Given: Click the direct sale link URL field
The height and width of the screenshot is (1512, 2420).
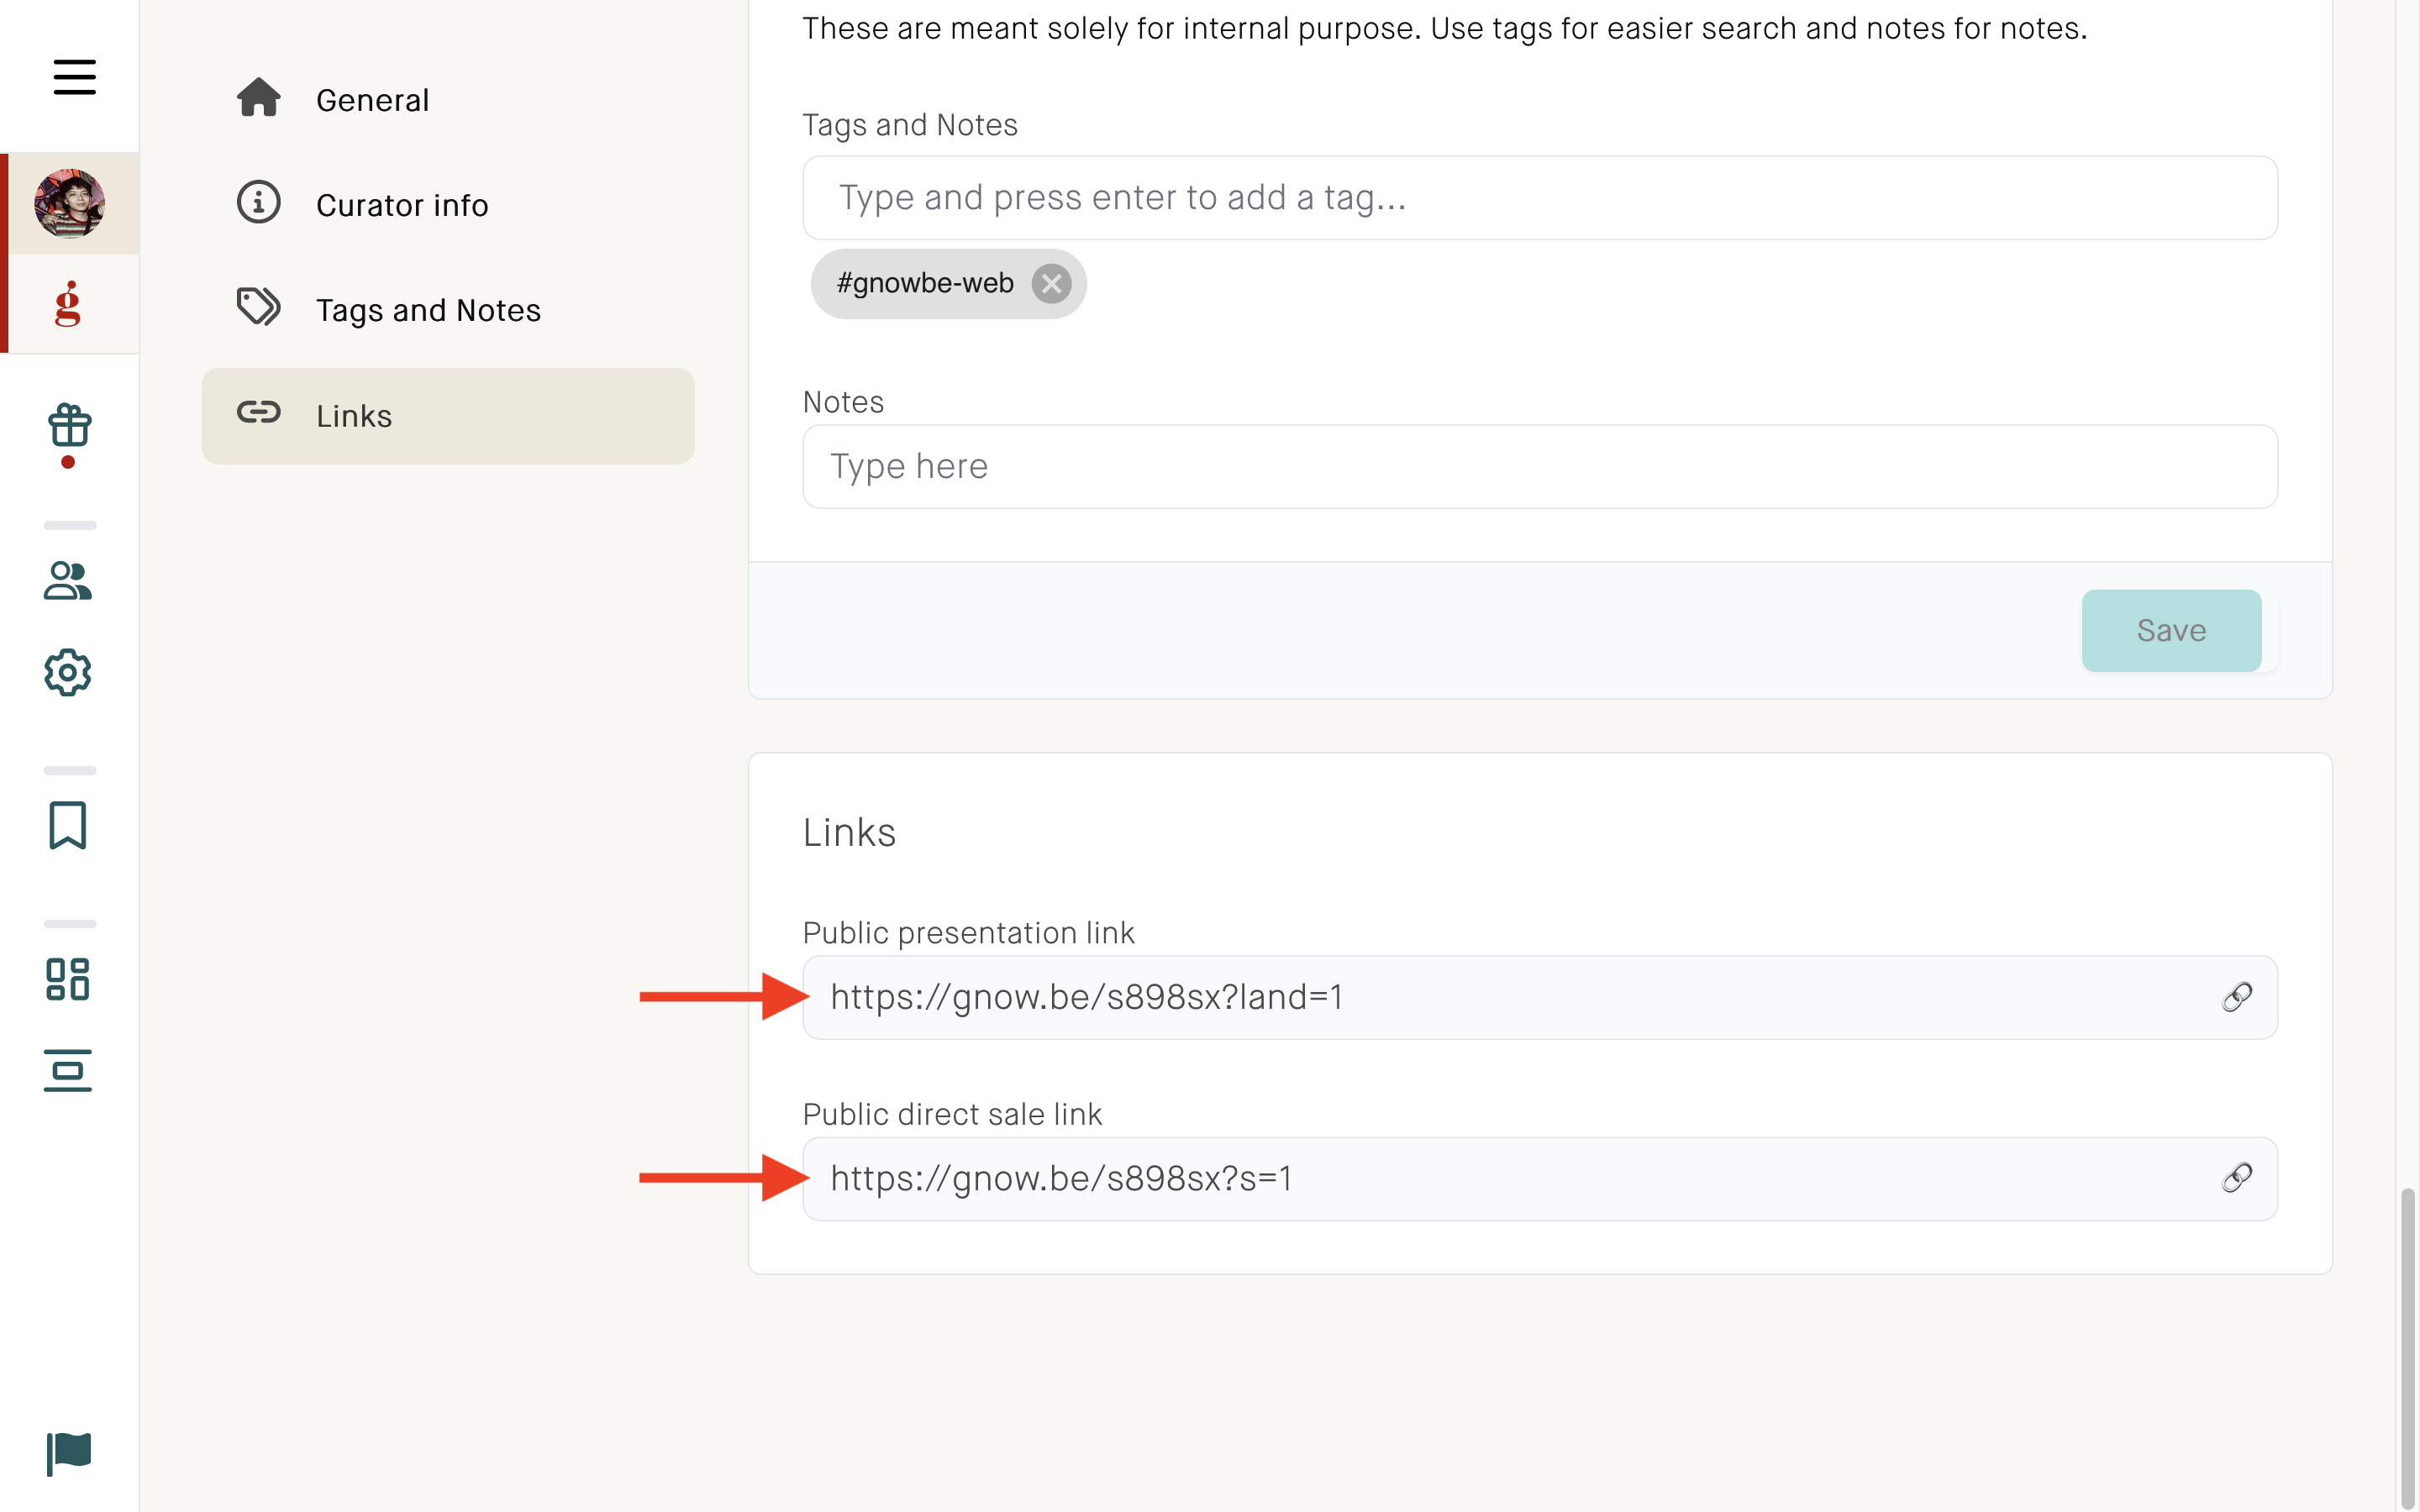Looking at the screenshot, I should click(1540, 1178).
